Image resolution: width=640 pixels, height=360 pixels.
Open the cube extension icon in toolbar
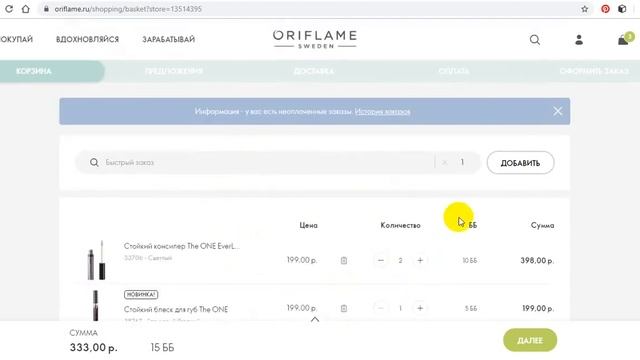click(x=622, y=9)
